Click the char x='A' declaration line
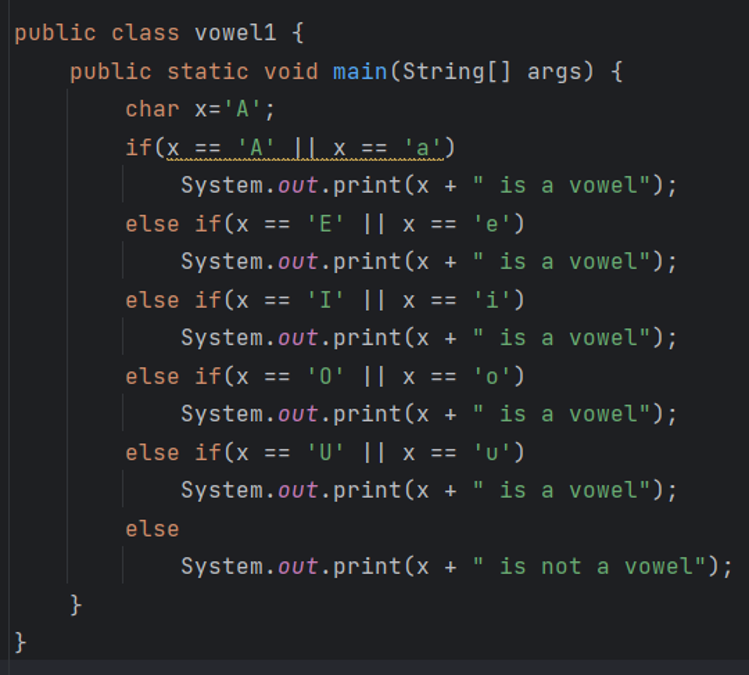 (x=200, y=109)
